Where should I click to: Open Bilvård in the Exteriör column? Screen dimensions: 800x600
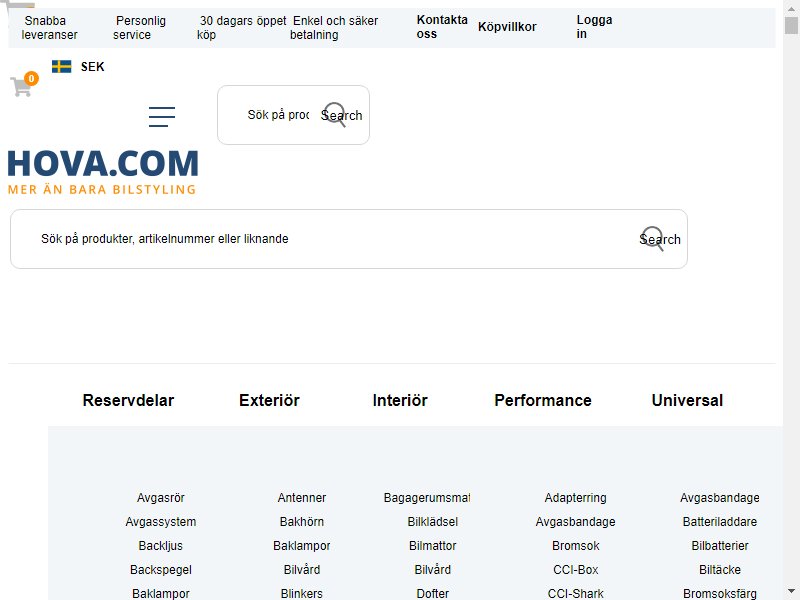click(x=302, y=569)
